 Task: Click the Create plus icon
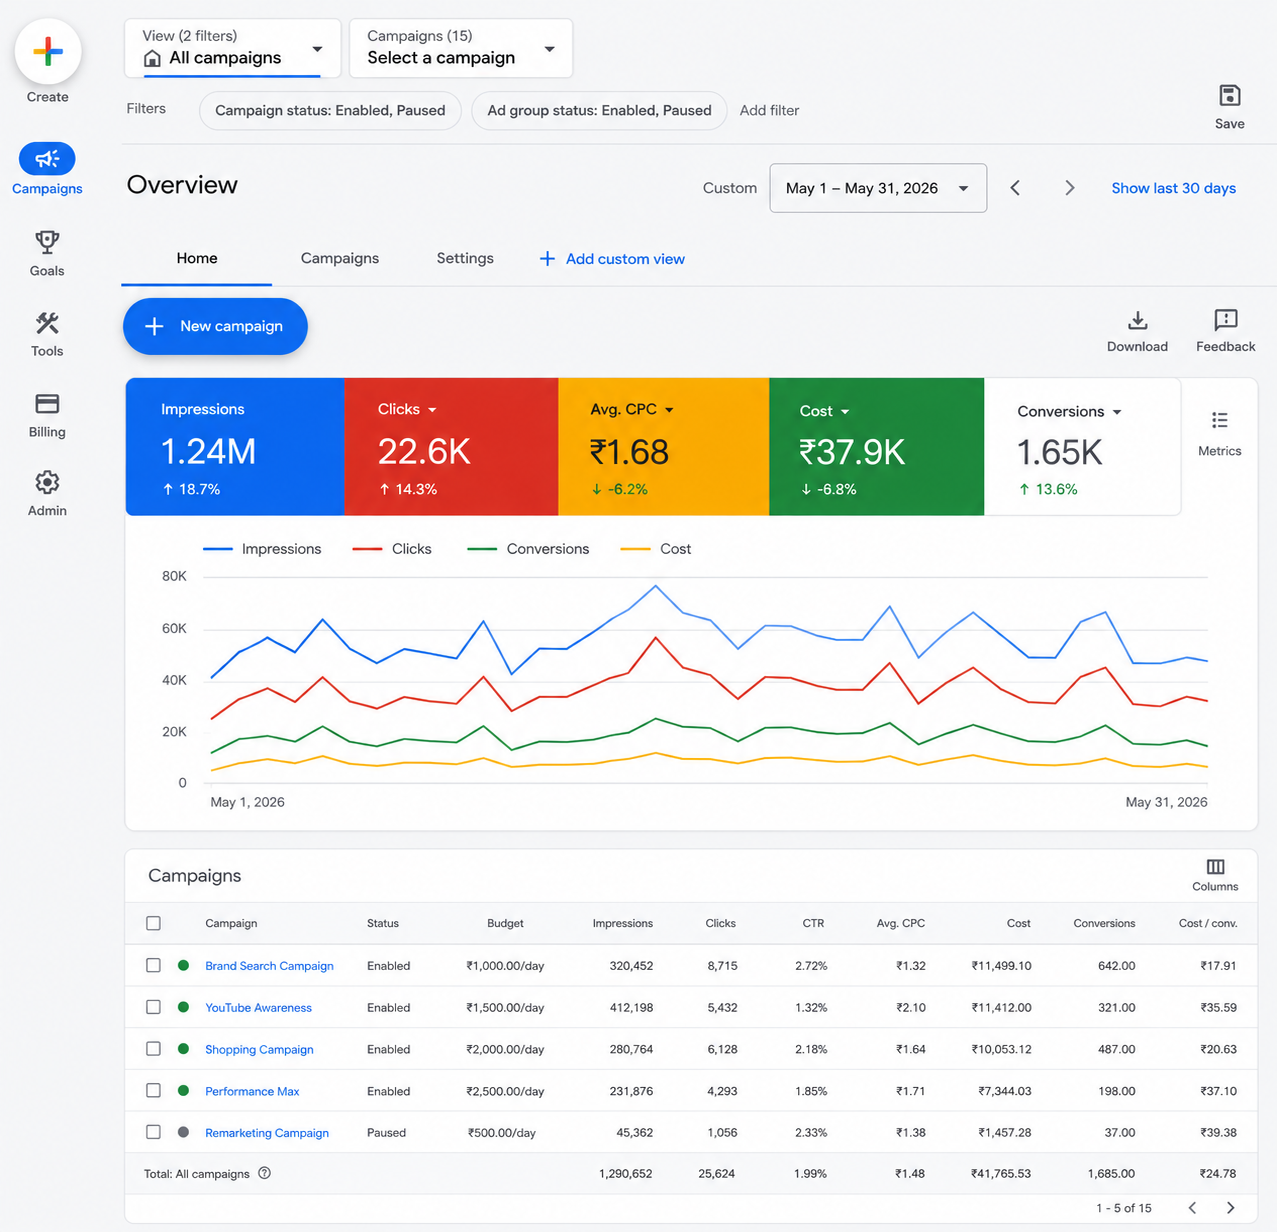click(x=48, y=51)
